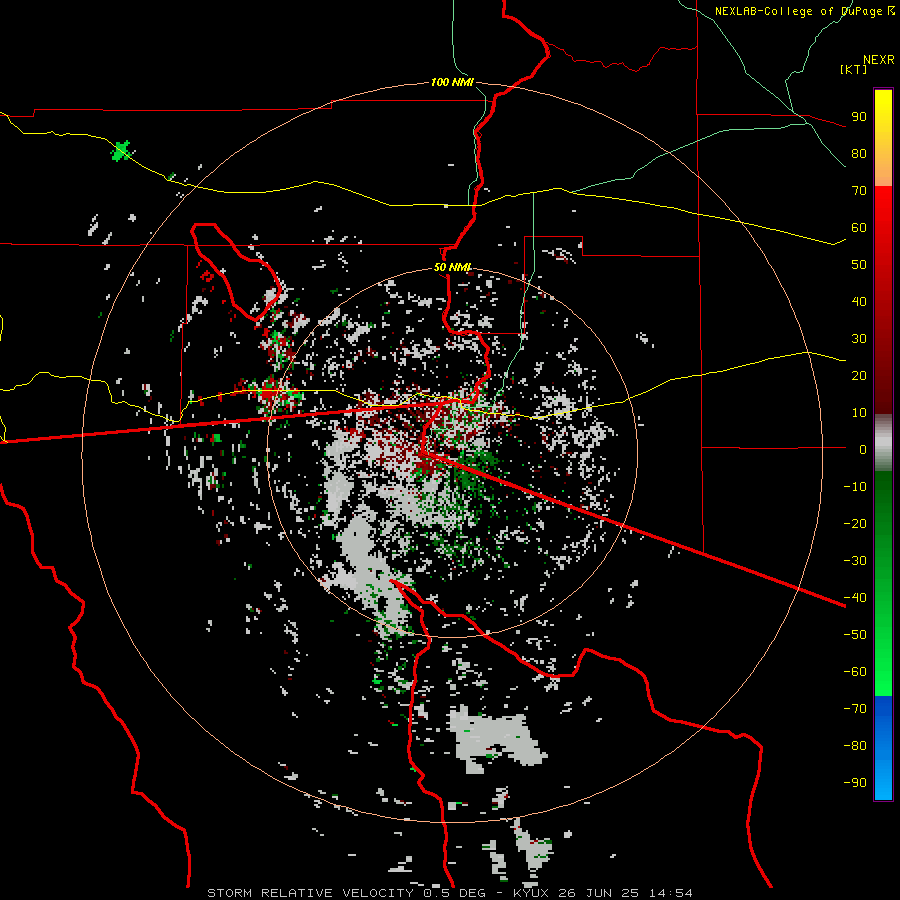Click the 0 value on velocity scale
900x900 pixels.
(x=863, y=449)
